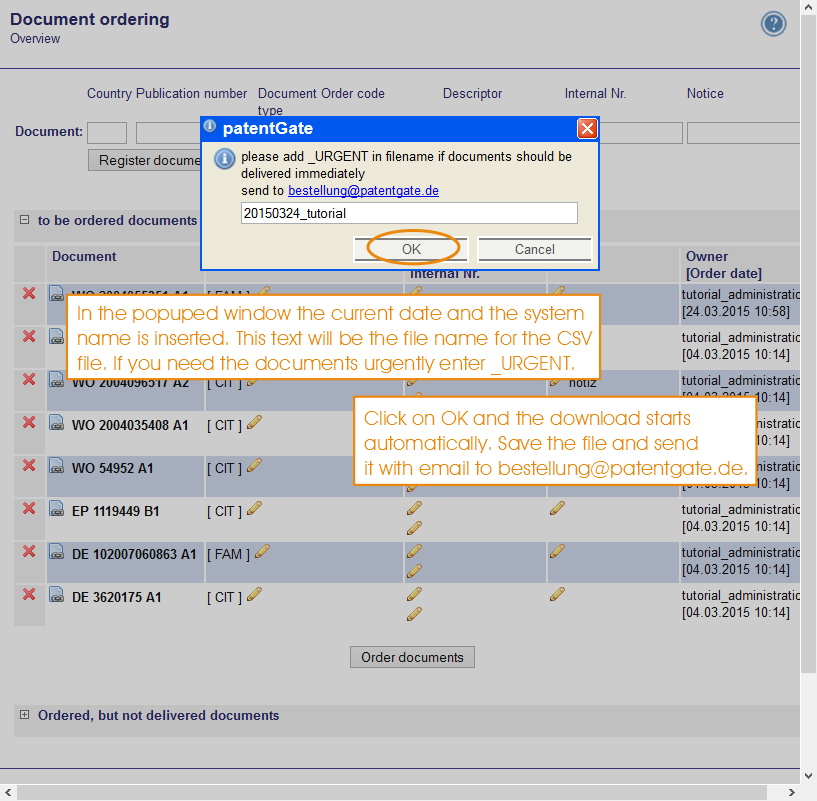Select the text 'WO 54952 A1'
The image size is (817, 801).
[113, 468]
